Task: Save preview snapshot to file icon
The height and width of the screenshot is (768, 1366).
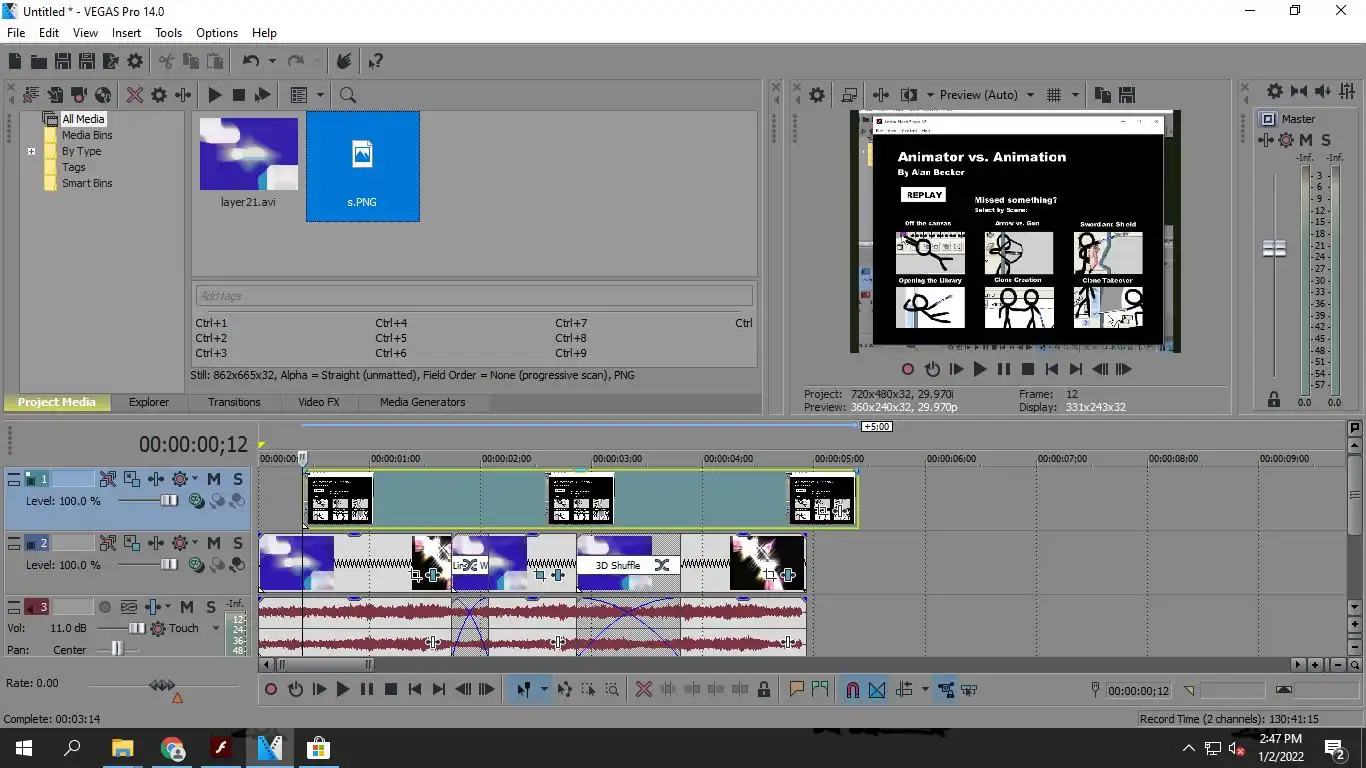Action: [x=1127, y=95]
